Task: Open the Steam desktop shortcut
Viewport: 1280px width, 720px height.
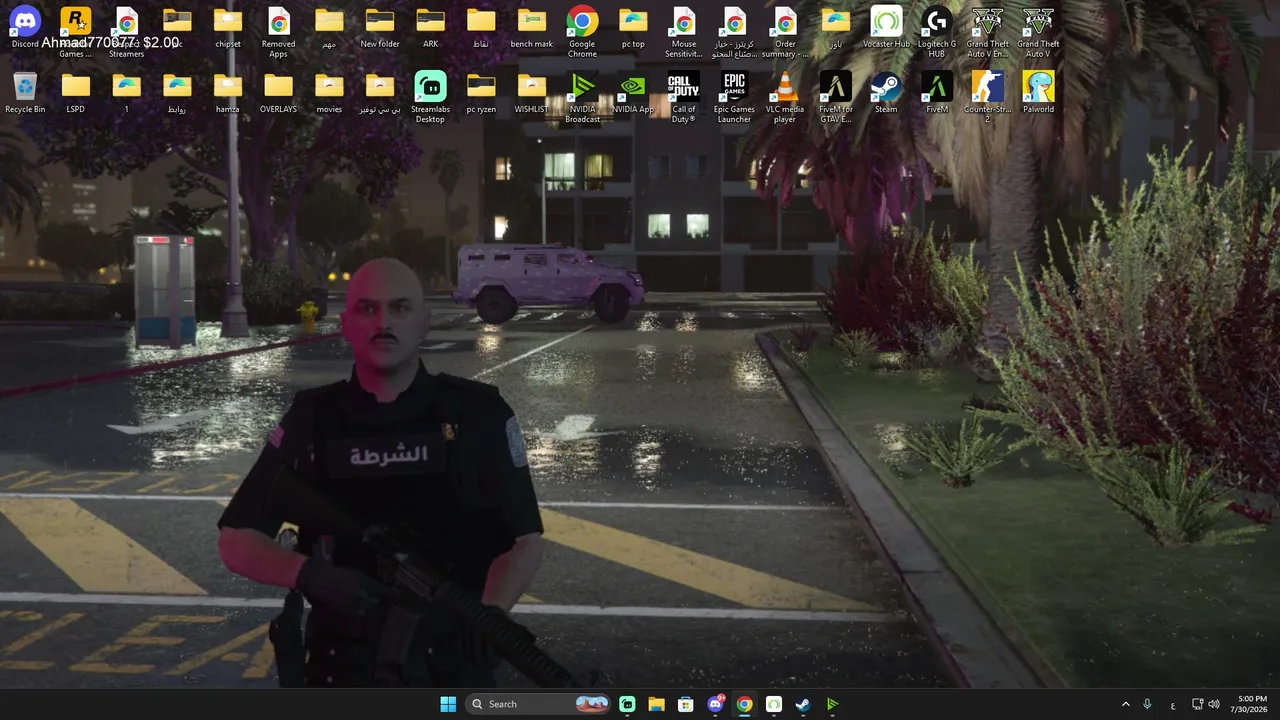Action: [886, 93]
